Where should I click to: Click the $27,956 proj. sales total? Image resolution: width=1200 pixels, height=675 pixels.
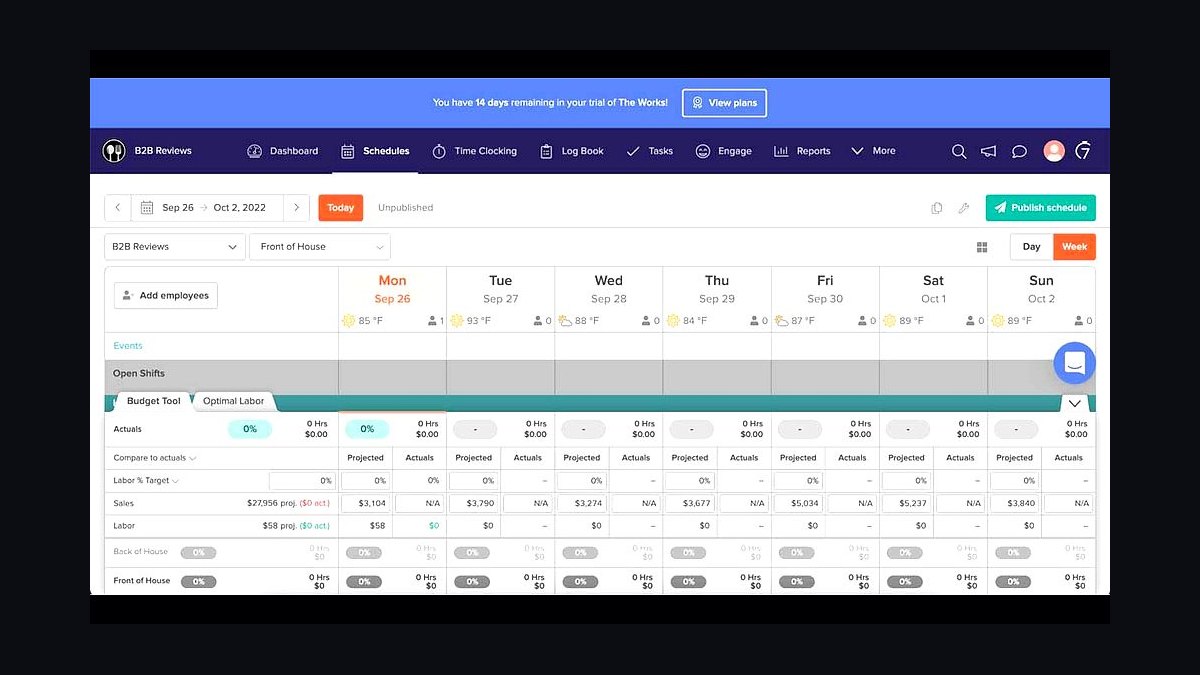coord(272,503)
